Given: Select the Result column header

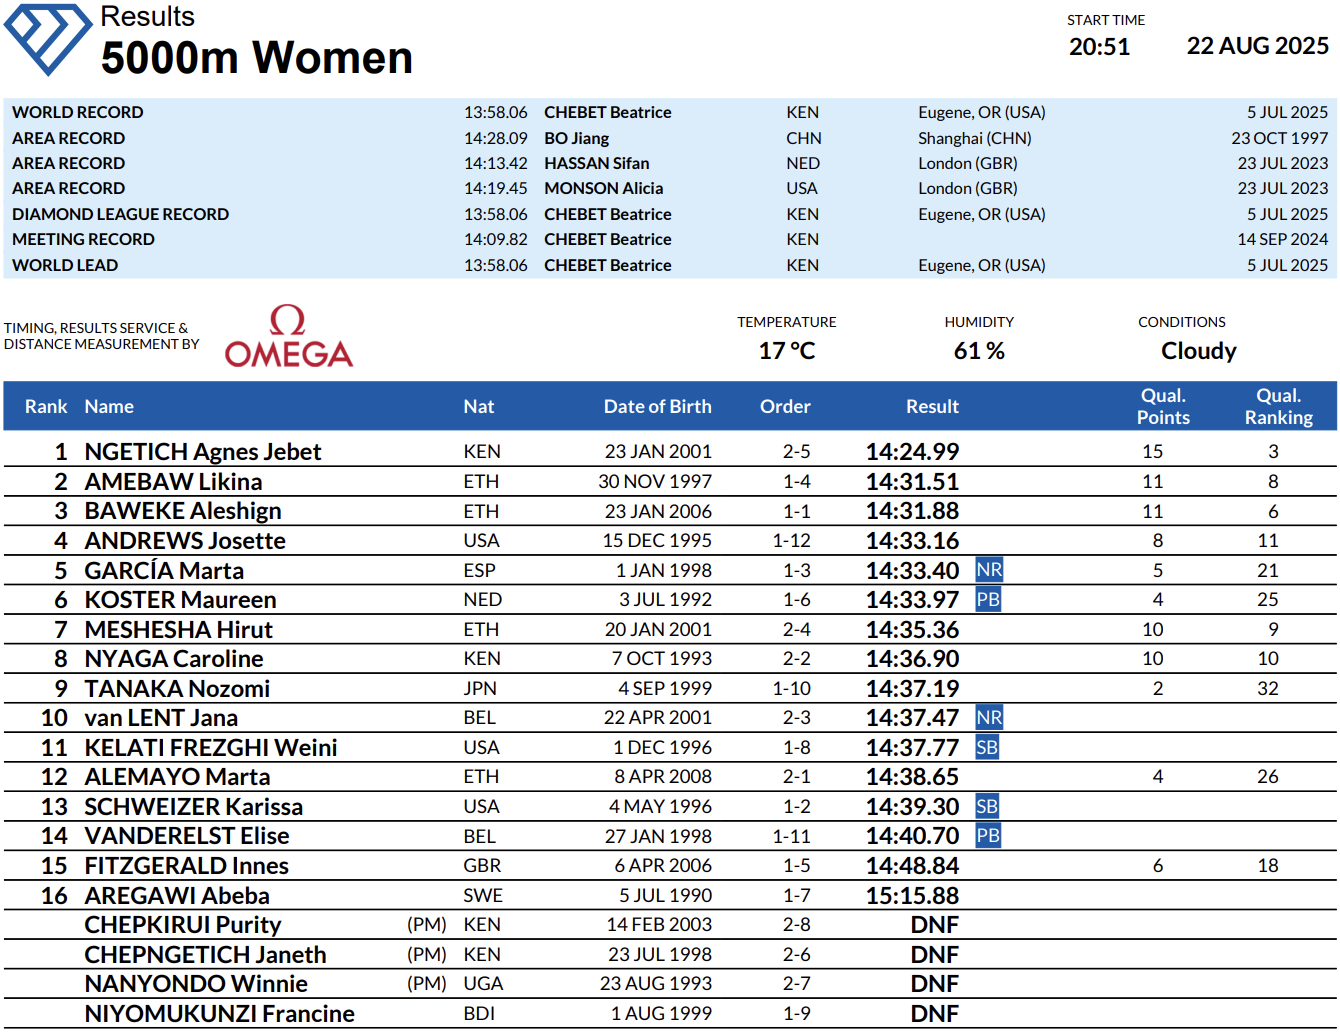Looking at the screenshot, I should [932, 407].
